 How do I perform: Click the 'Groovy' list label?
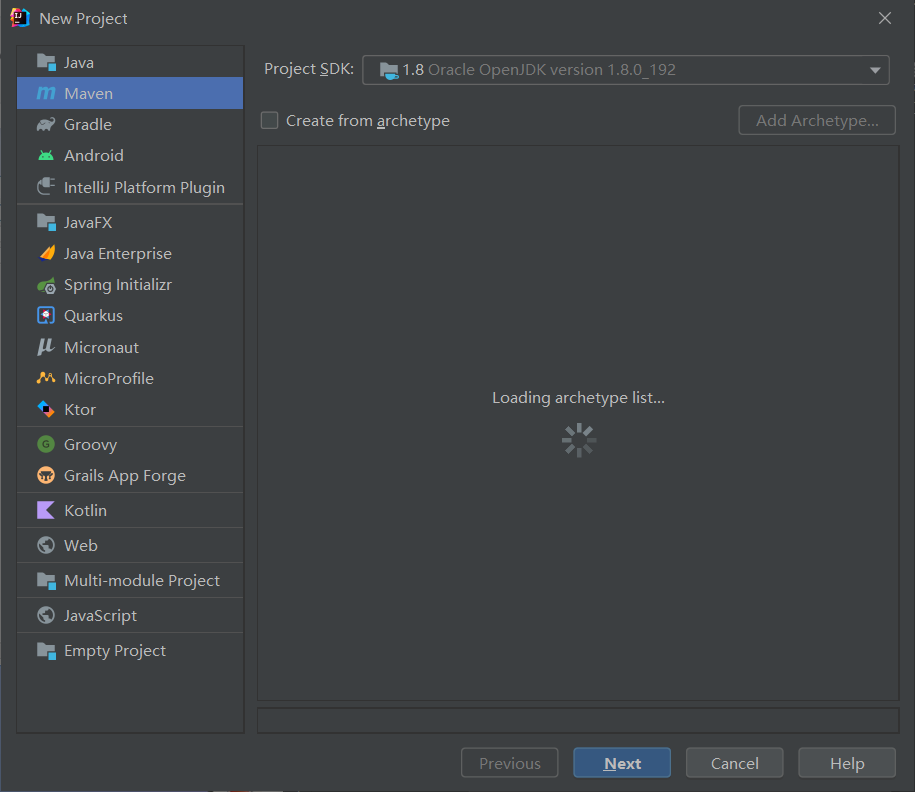[90, 445]
